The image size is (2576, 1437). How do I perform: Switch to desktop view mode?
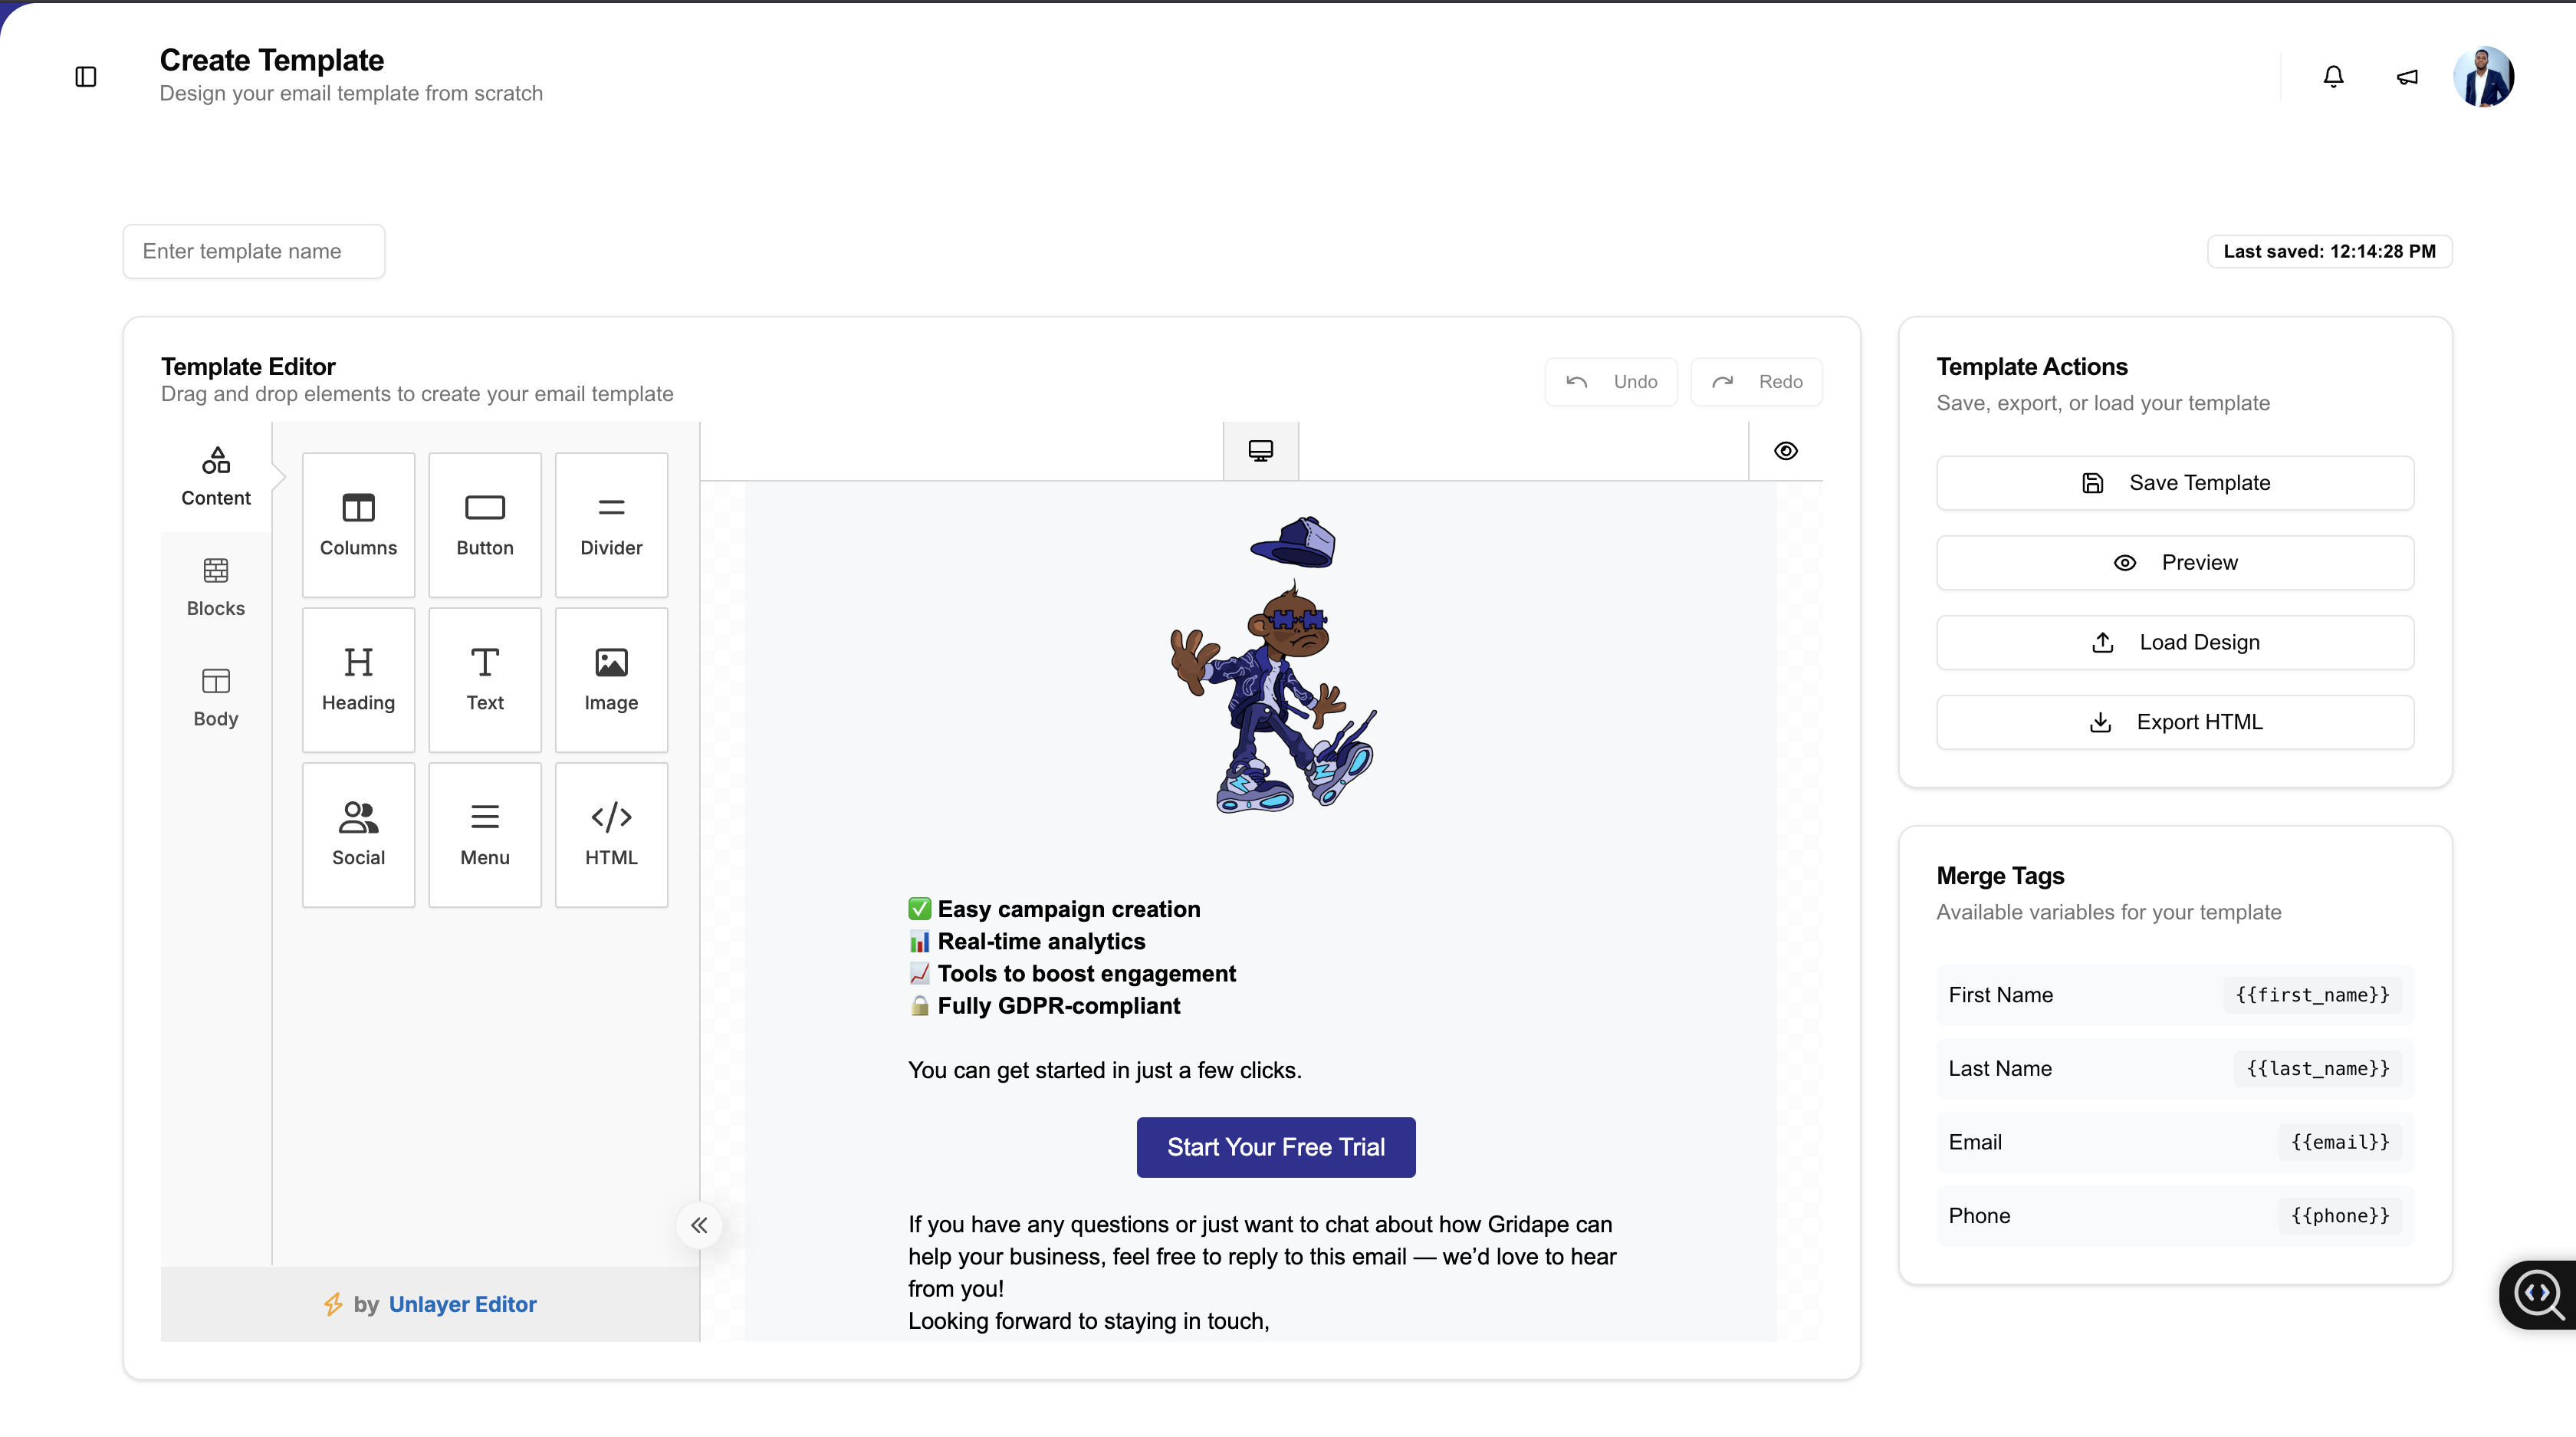pos(1260,451)
